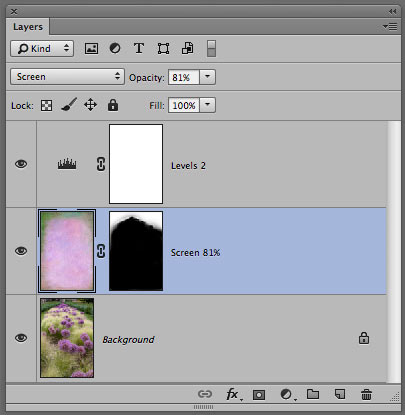Select the Background layer name
This screenshot has width=405, height=415.
pyautogui.click(x=128, y=340)
